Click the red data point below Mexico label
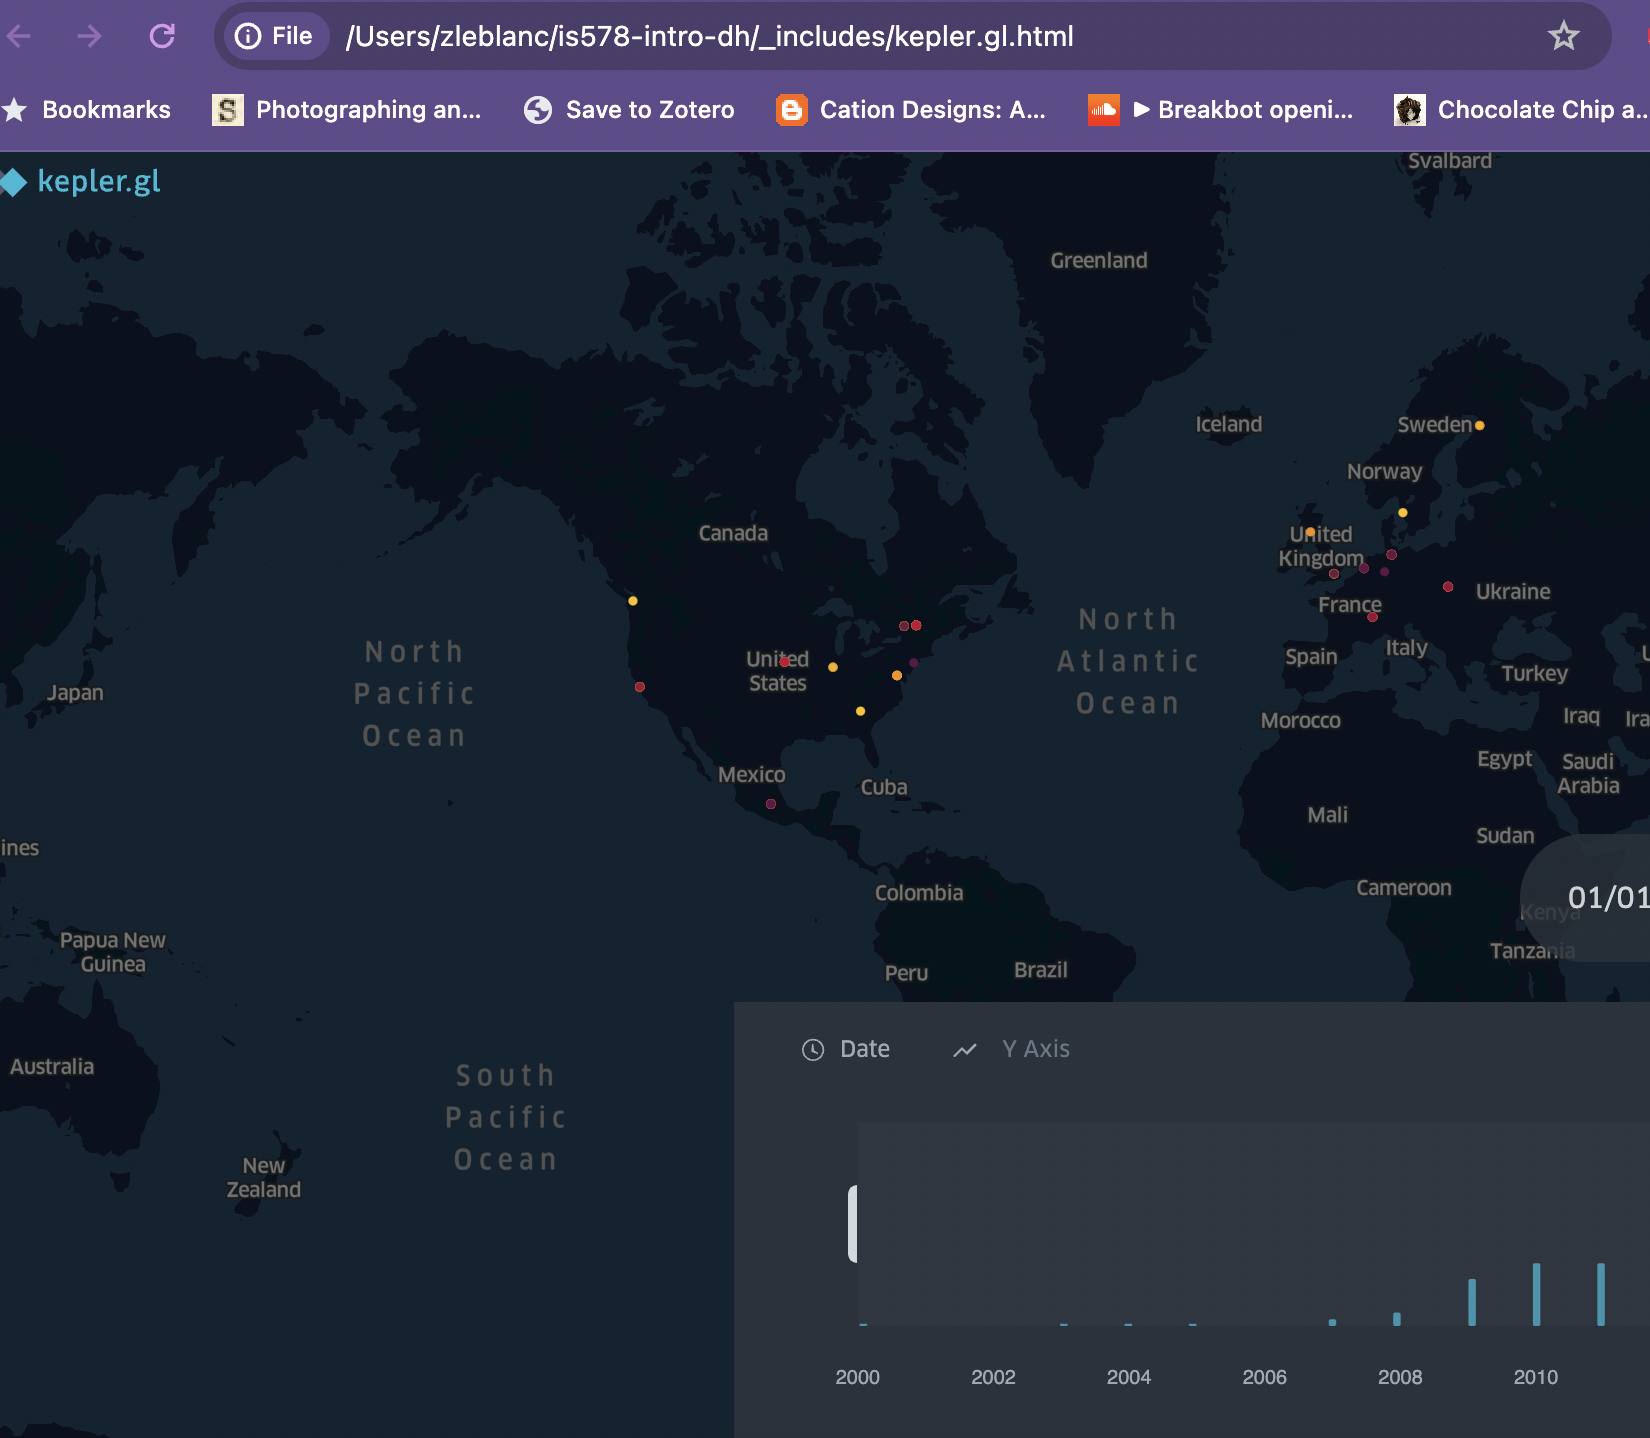The image size is (1650, 1438). pos(771,804)
